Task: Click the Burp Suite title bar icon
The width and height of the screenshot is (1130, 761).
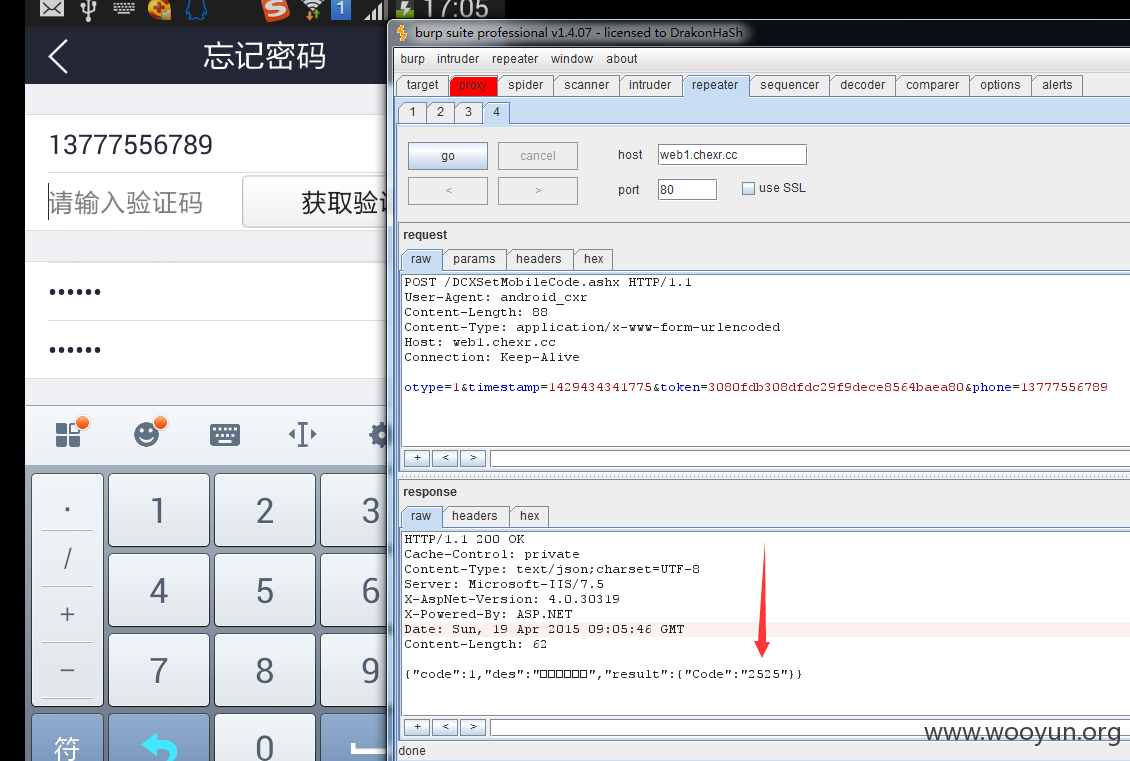Action: [x=403, y=33]
